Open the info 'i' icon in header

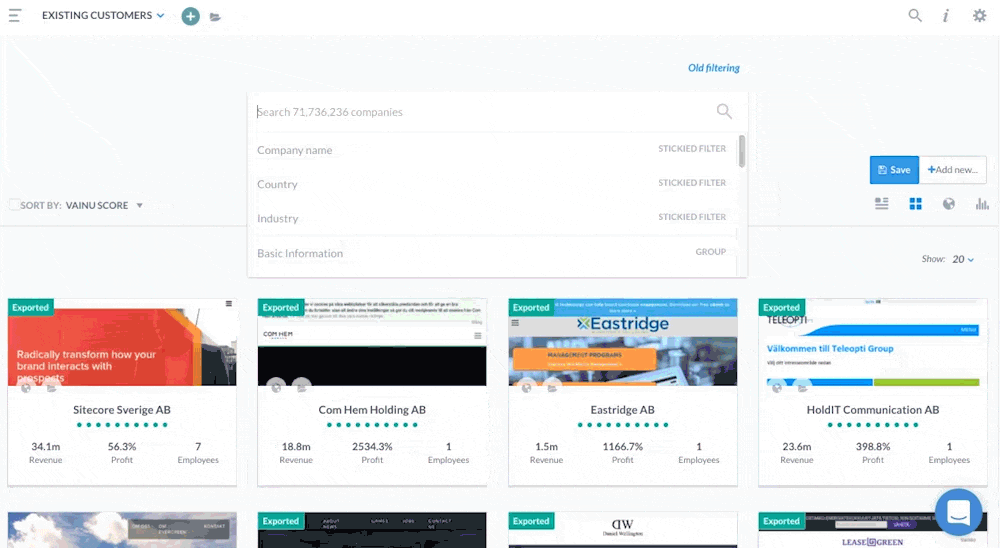tap(946, 15)
